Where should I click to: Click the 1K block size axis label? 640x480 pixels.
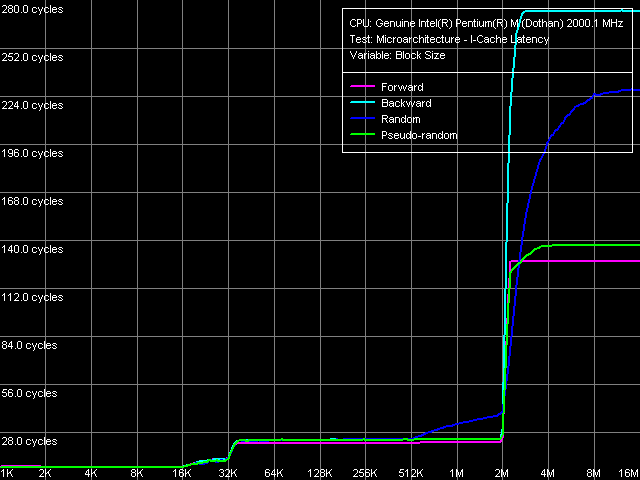[7, 472]
